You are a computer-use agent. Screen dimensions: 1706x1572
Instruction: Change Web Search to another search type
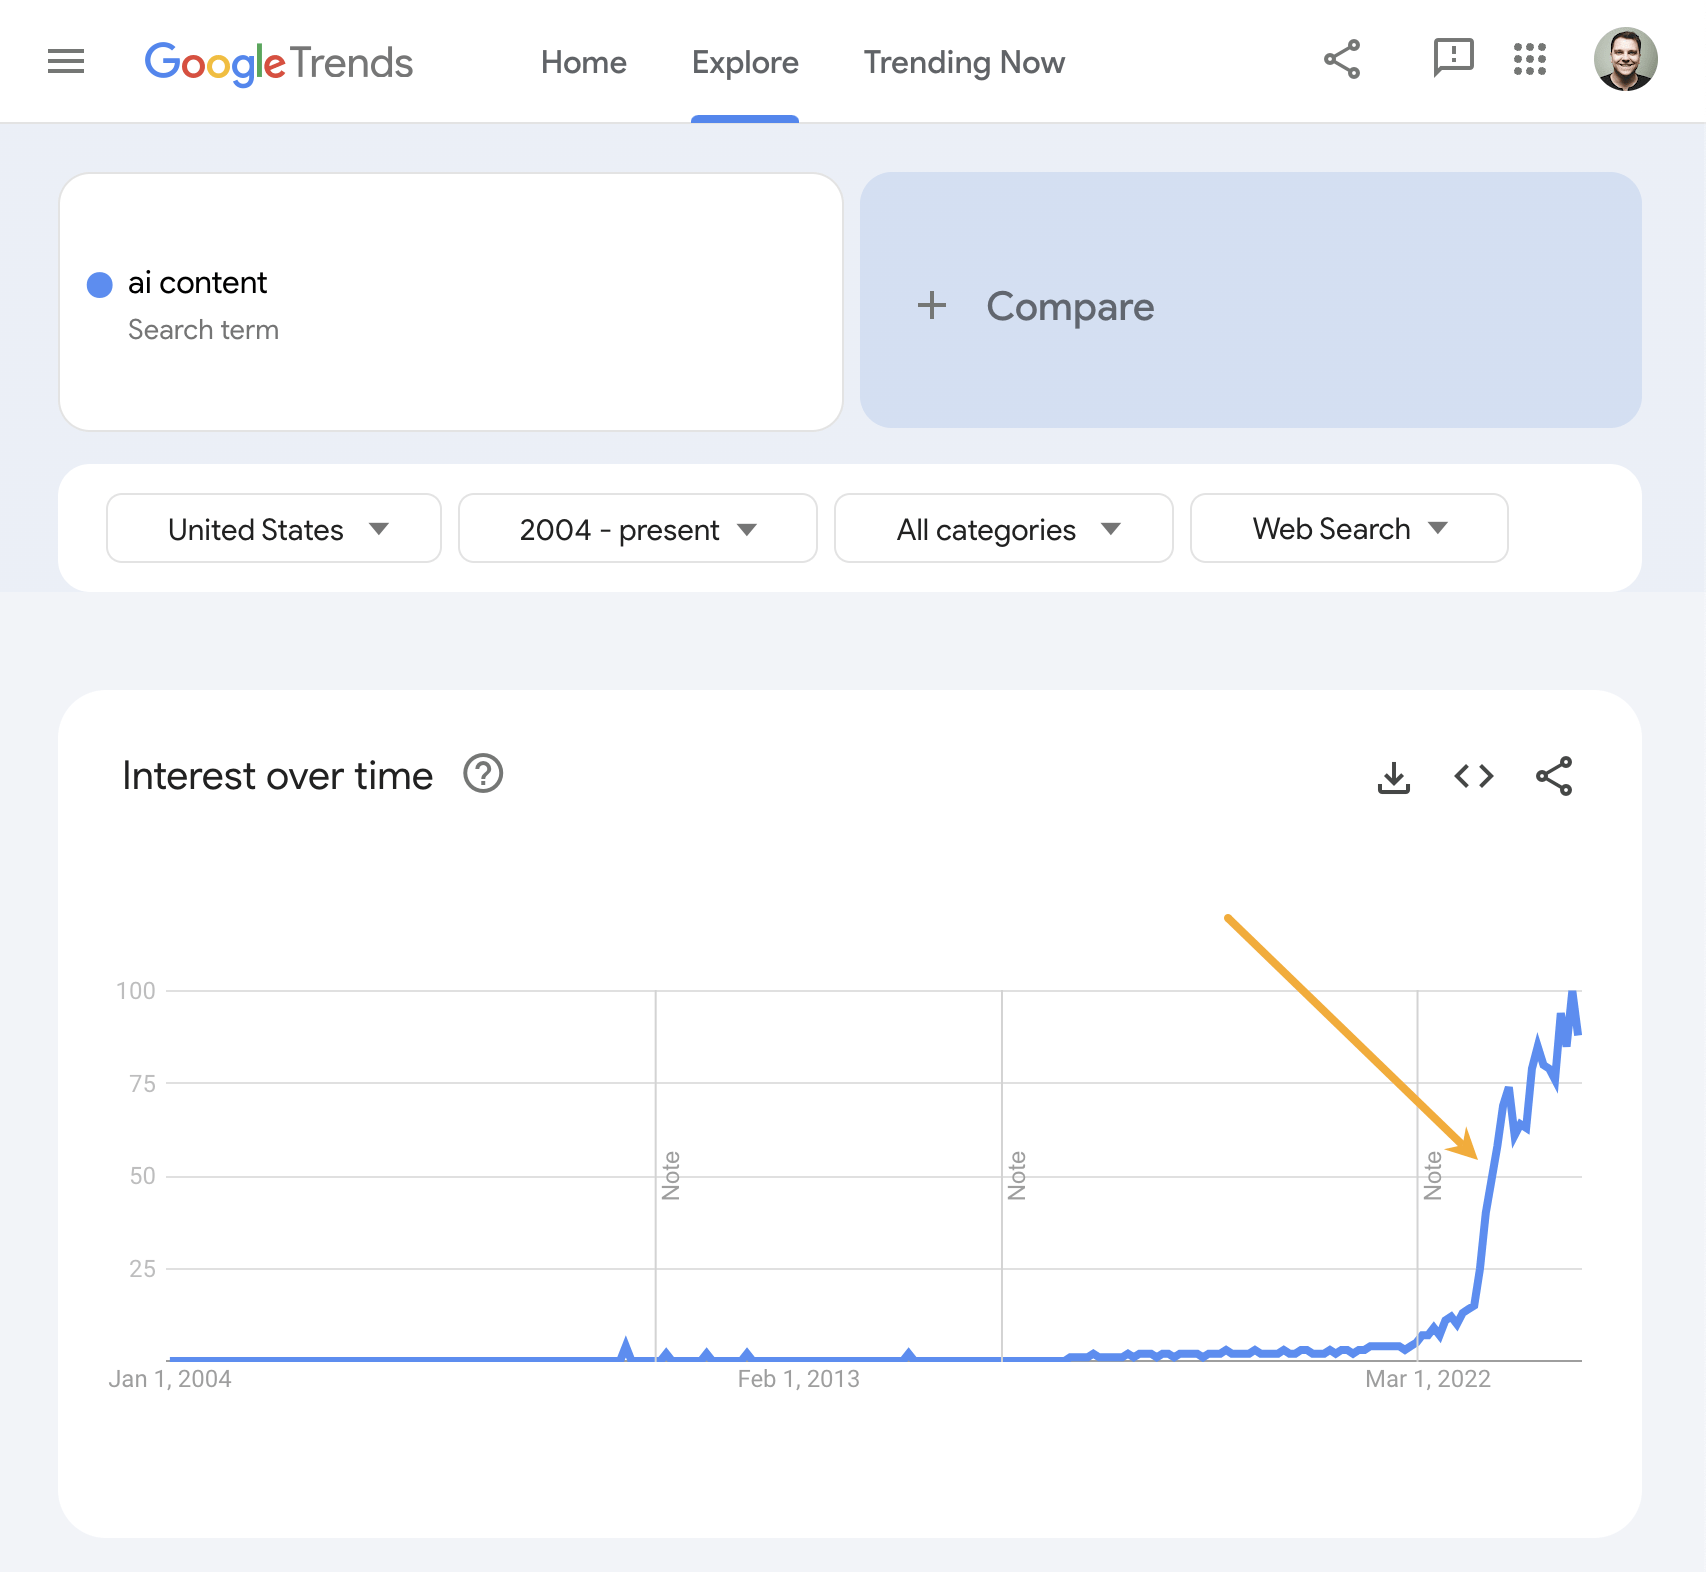[1348, 528]
